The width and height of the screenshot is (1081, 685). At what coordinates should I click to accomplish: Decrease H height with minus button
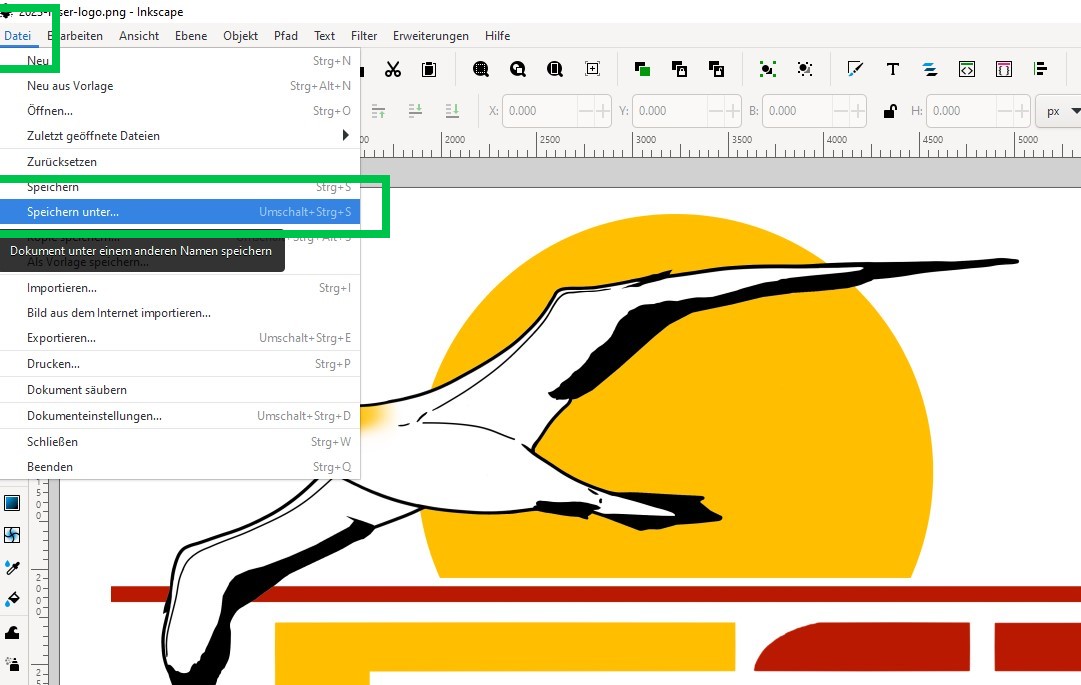(x=1004, y=111)
